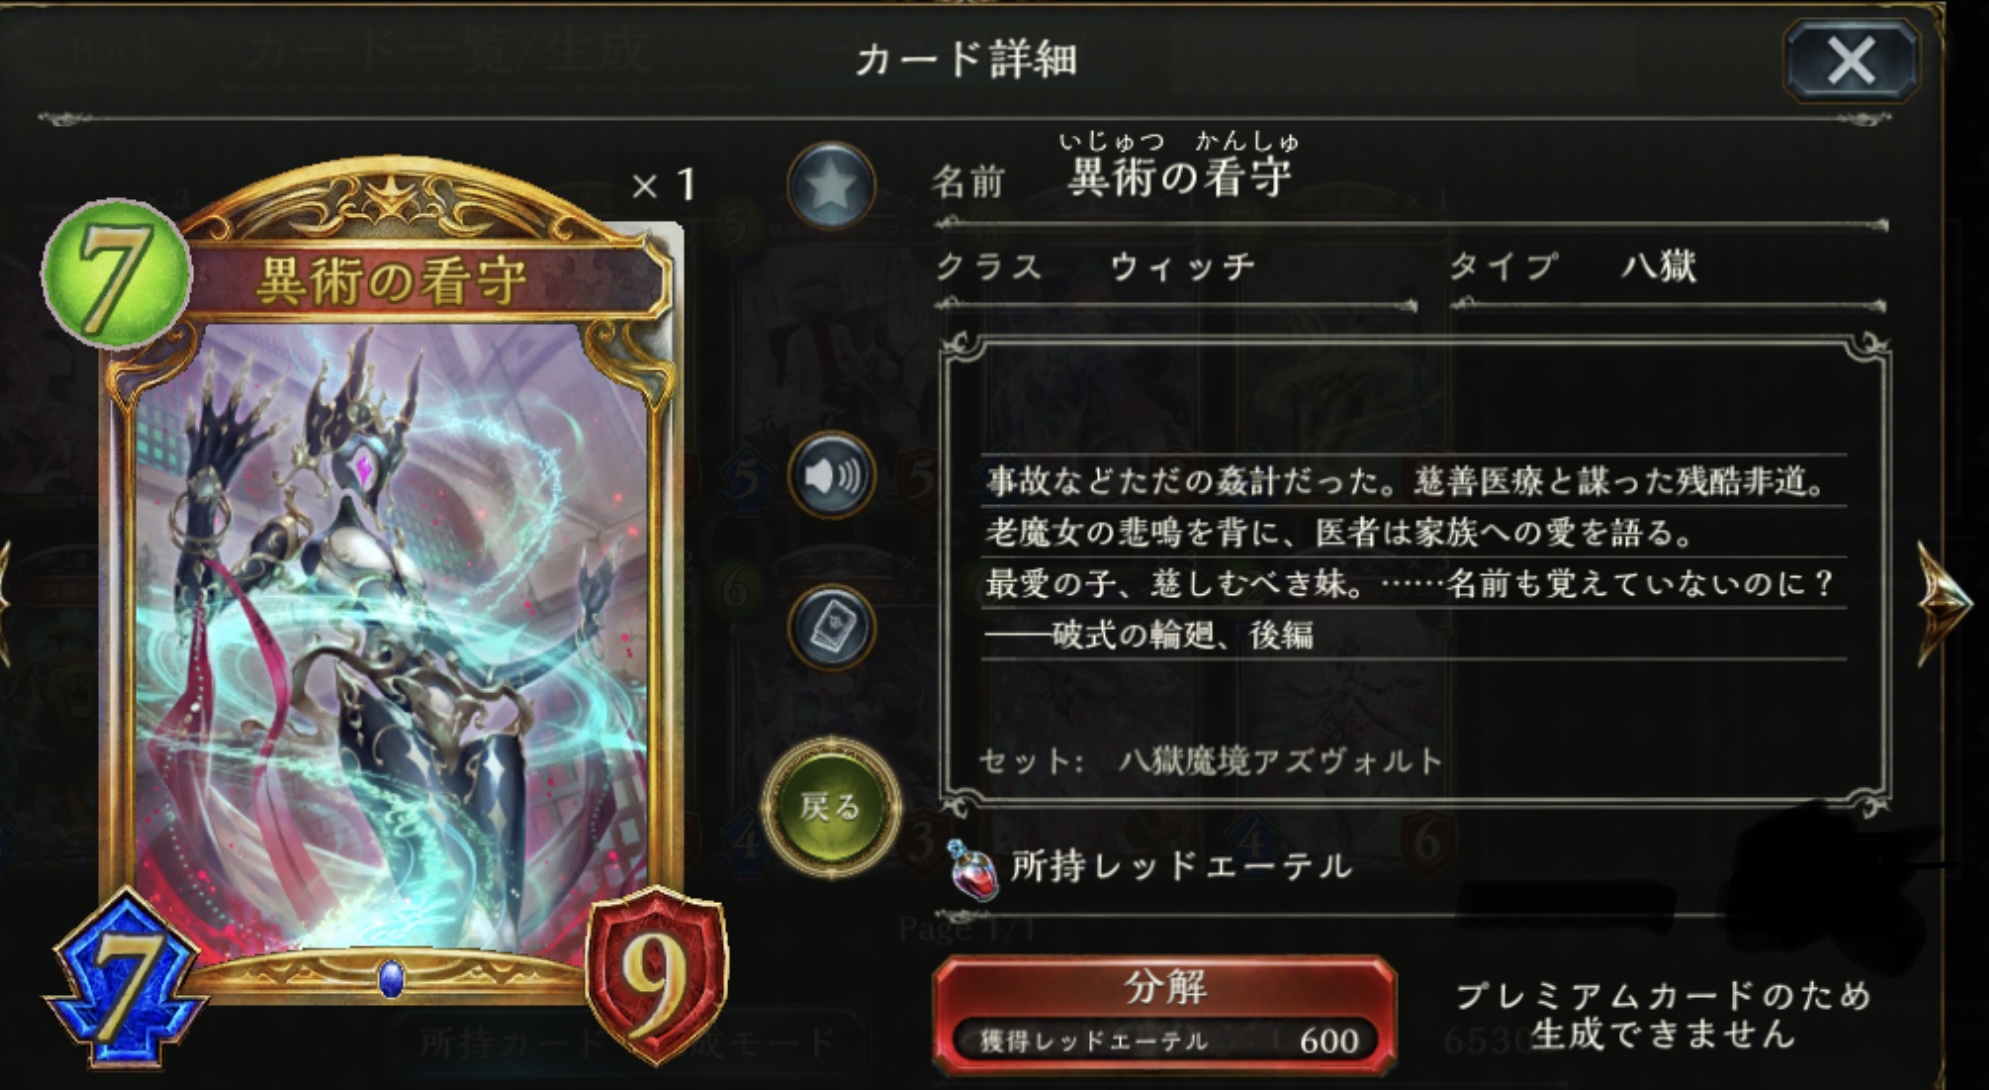This screenshot has width=1989, height=1090.
Task: Click the blue gem at card bottom
Action: [392, 978]
